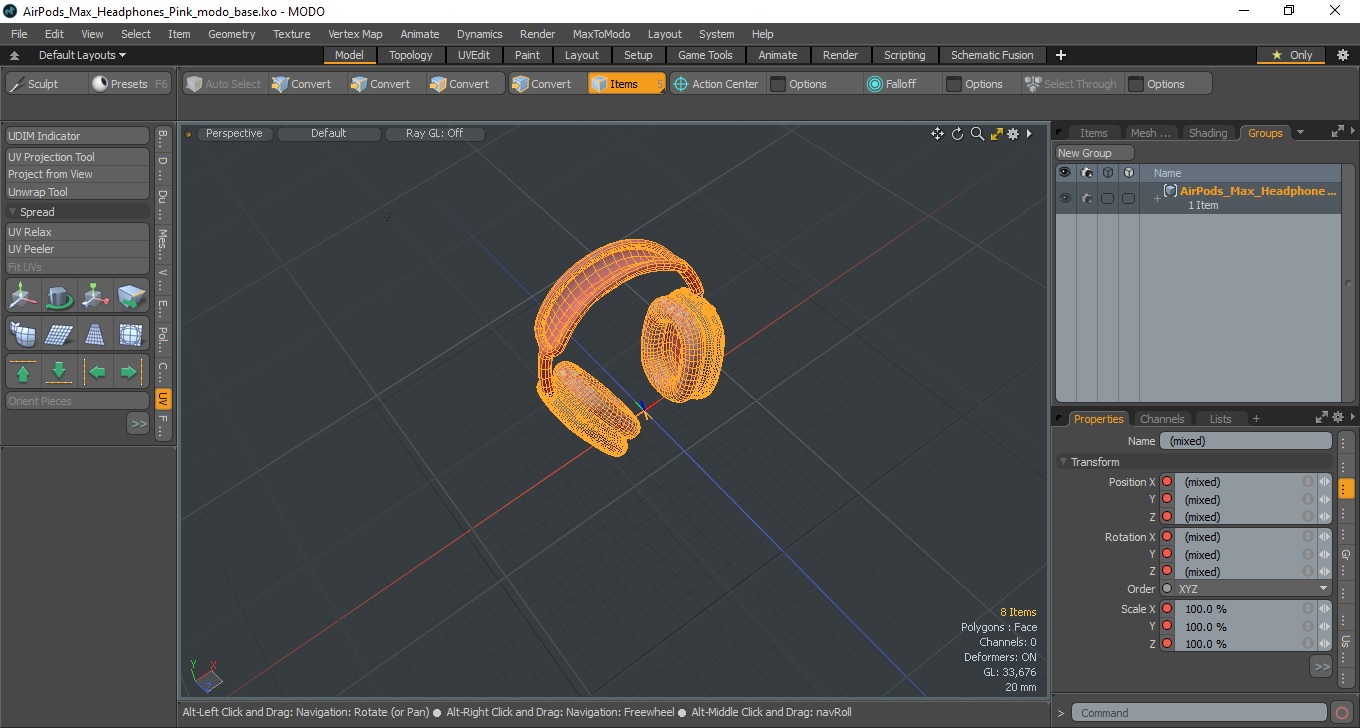Expand the Groups panel with maximize icon
This screenshot has height=728, width=1360.
tap(1337, 132)
